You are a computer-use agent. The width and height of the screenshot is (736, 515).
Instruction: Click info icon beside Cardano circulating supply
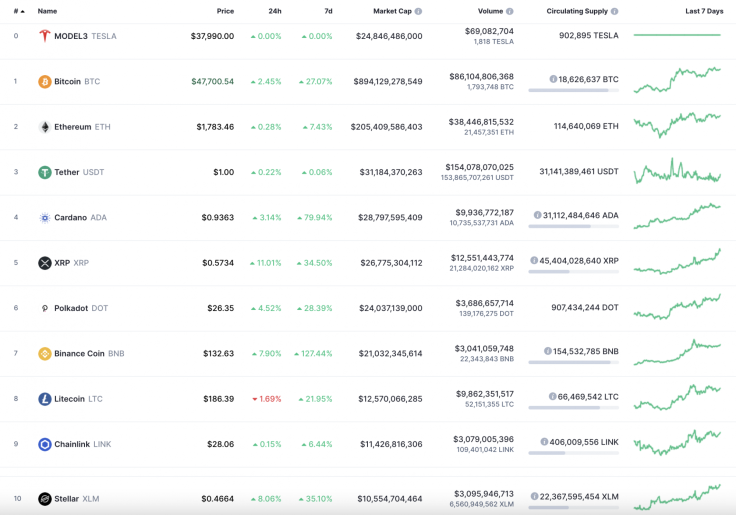537,215
